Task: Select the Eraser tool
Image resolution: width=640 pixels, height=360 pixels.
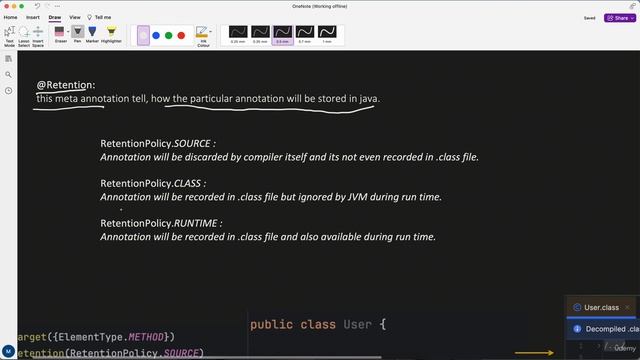Action: tap(60, 35)
